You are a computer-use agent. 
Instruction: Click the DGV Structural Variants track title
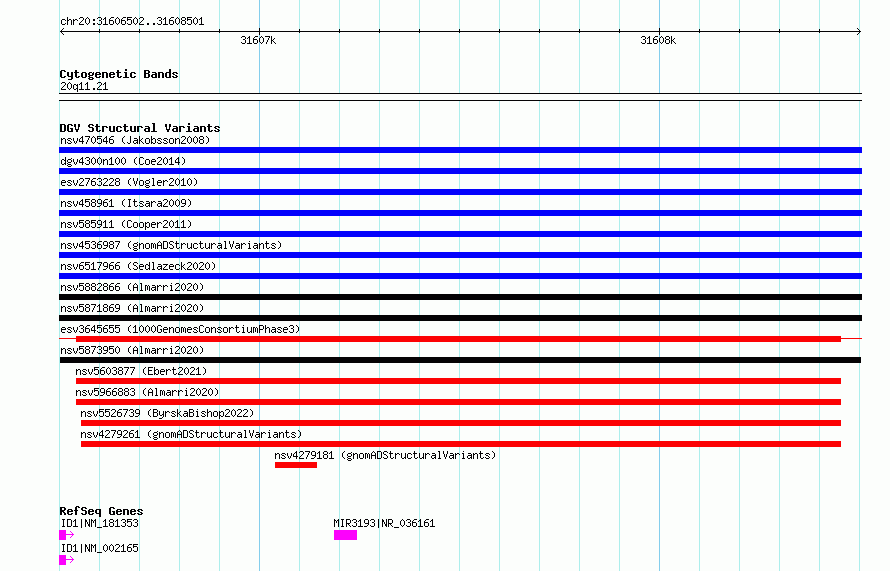[x=140, y=128]
